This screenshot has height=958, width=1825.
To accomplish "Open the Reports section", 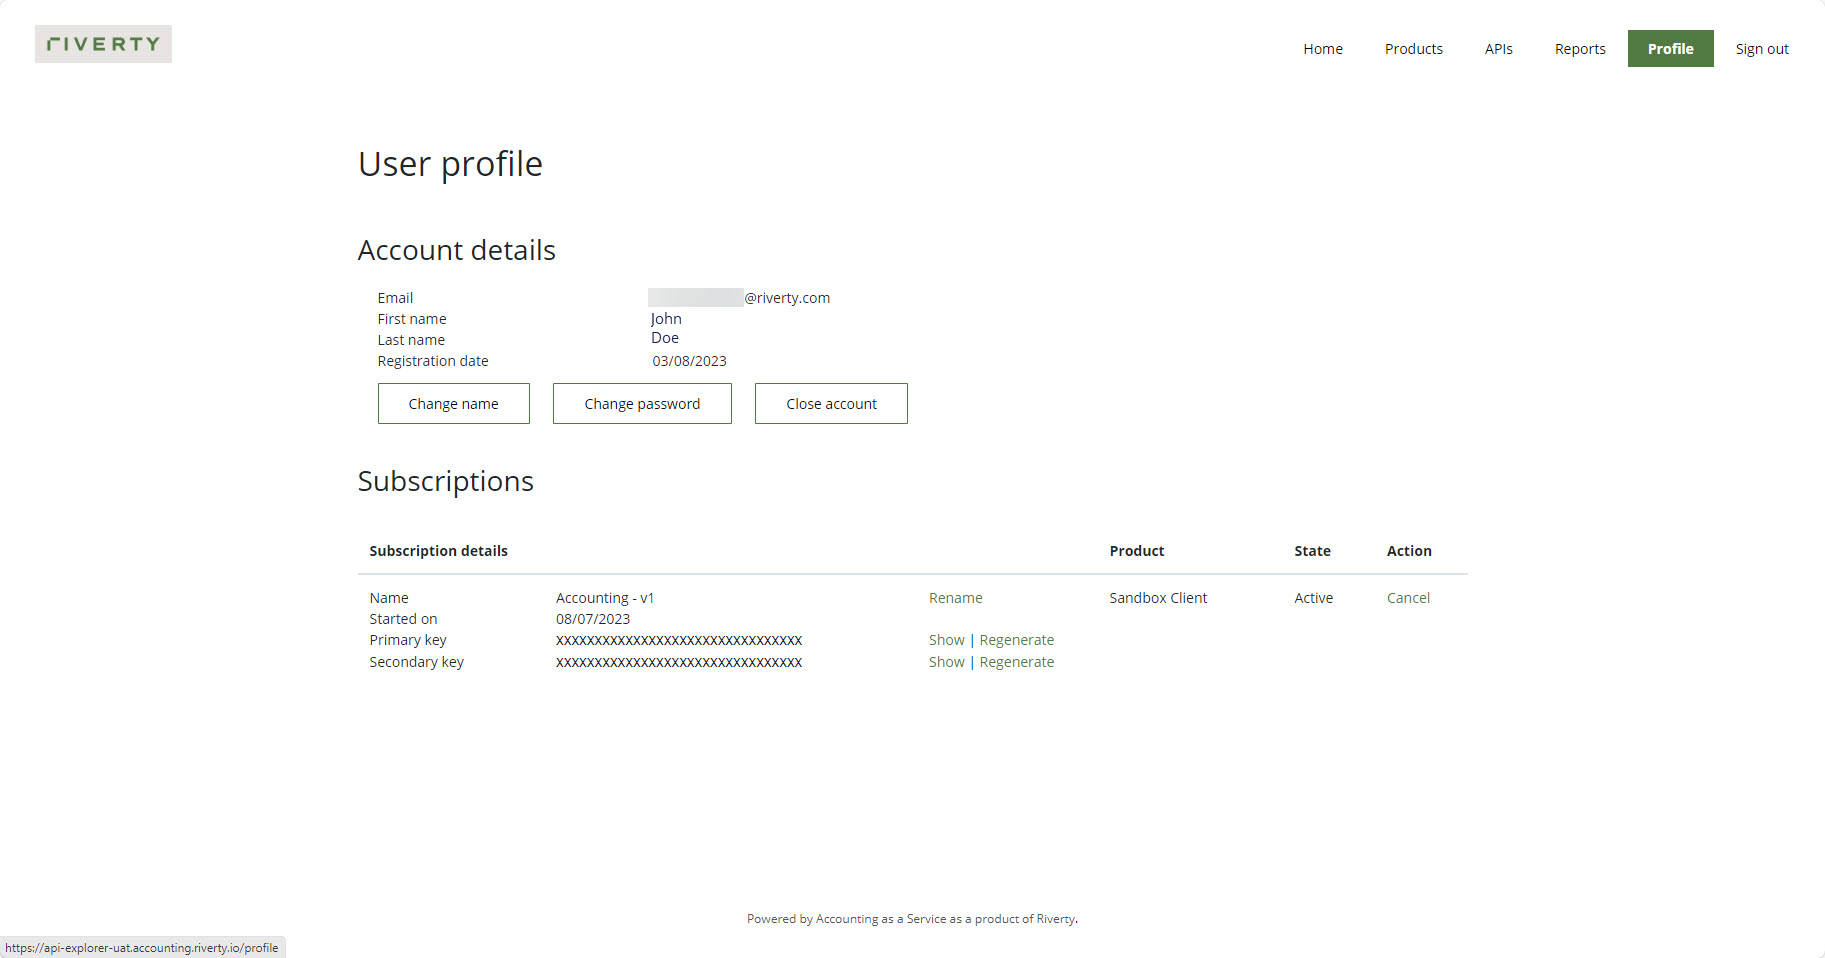I will coord(1579,49).
